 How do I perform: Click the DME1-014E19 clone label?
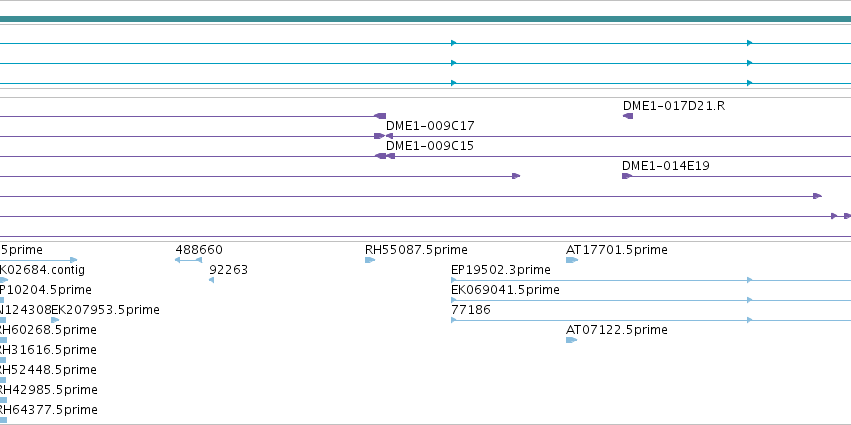(x=665, y=166)
